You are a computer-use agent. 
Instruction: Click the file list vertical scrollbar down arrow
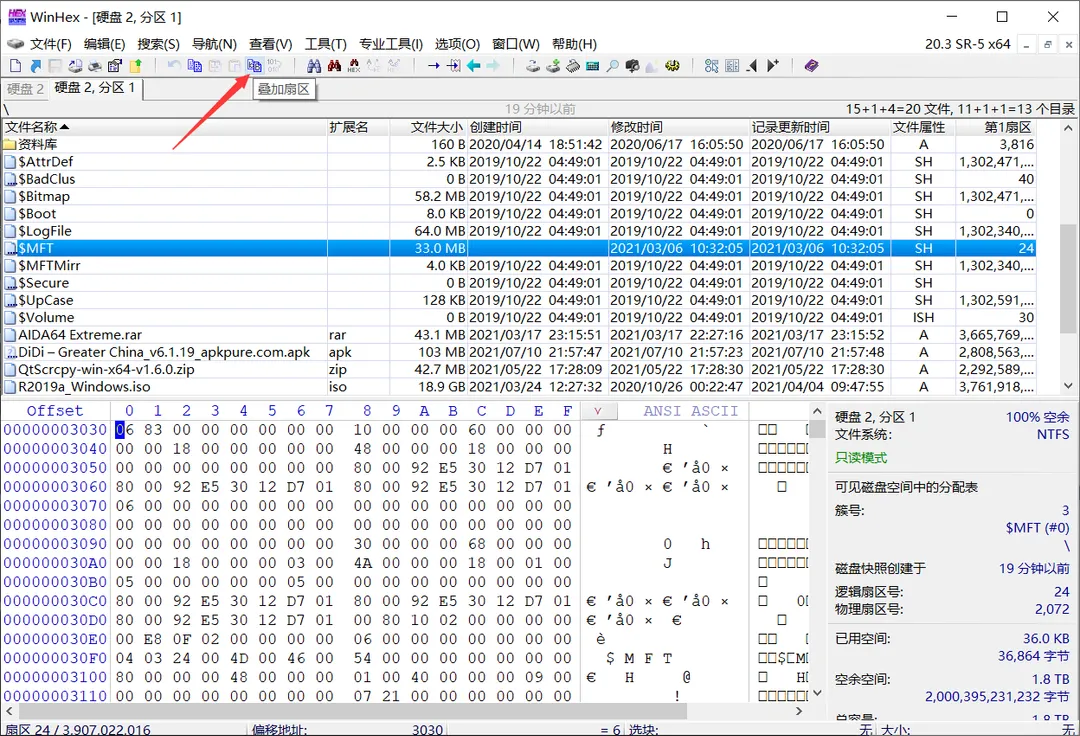tap(1068, 386)
